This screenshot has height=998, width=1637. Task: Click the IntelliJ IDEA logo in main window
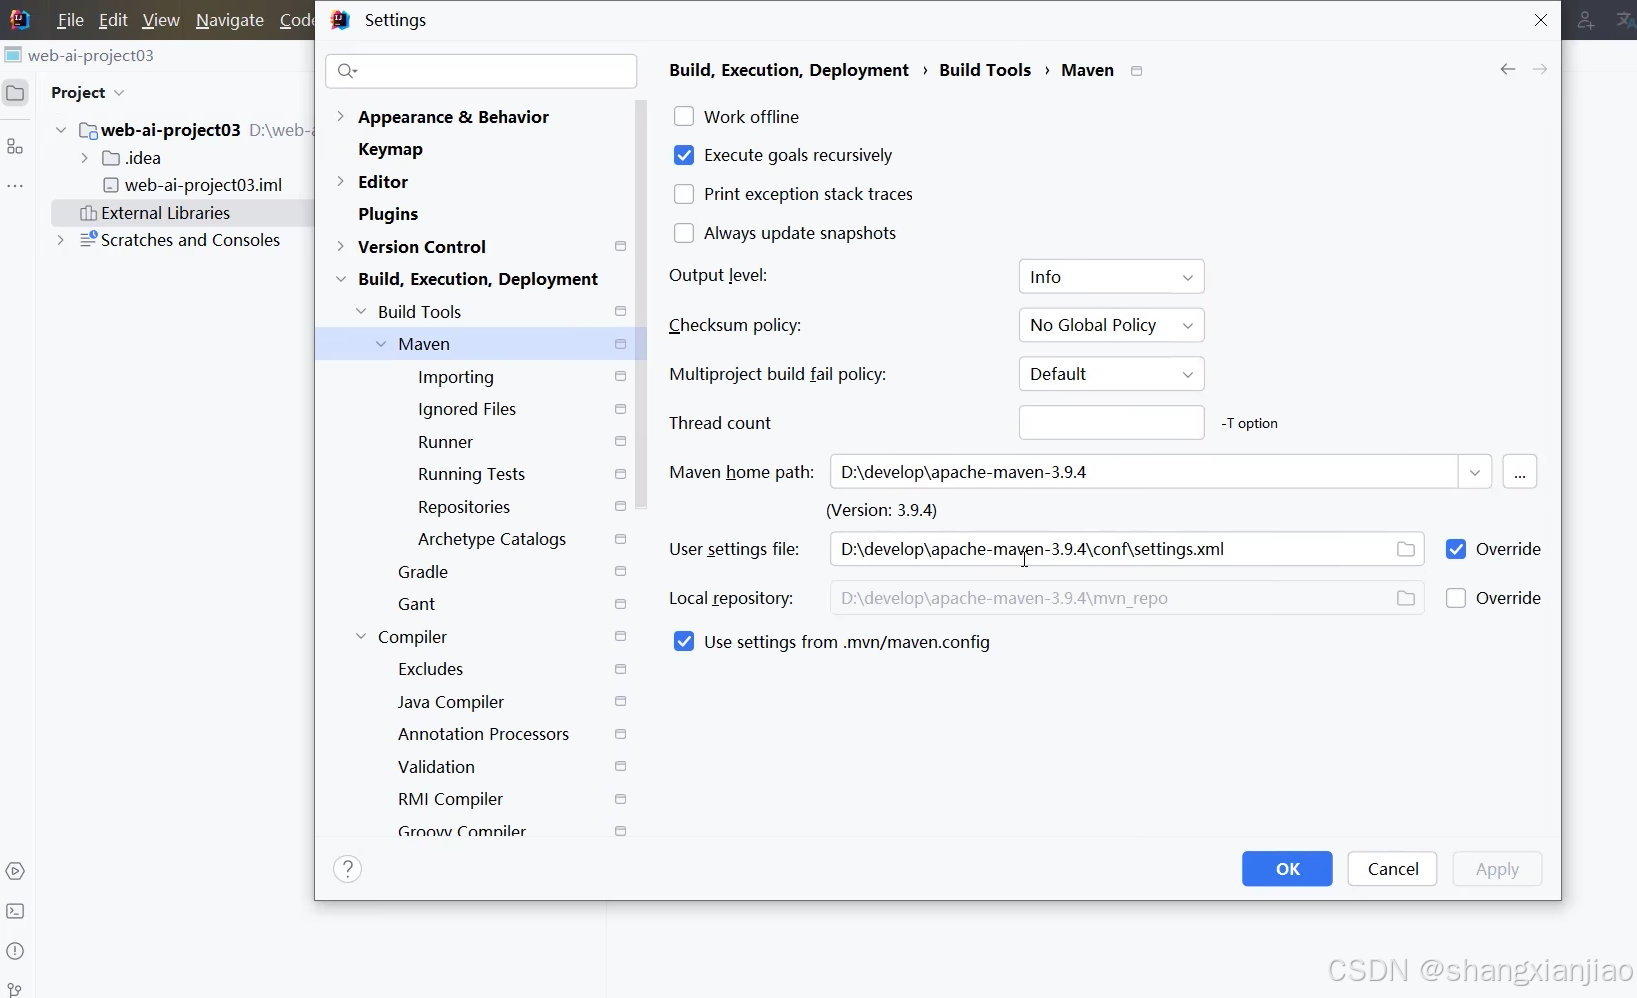pyautogui.click(x=19, y=20)
